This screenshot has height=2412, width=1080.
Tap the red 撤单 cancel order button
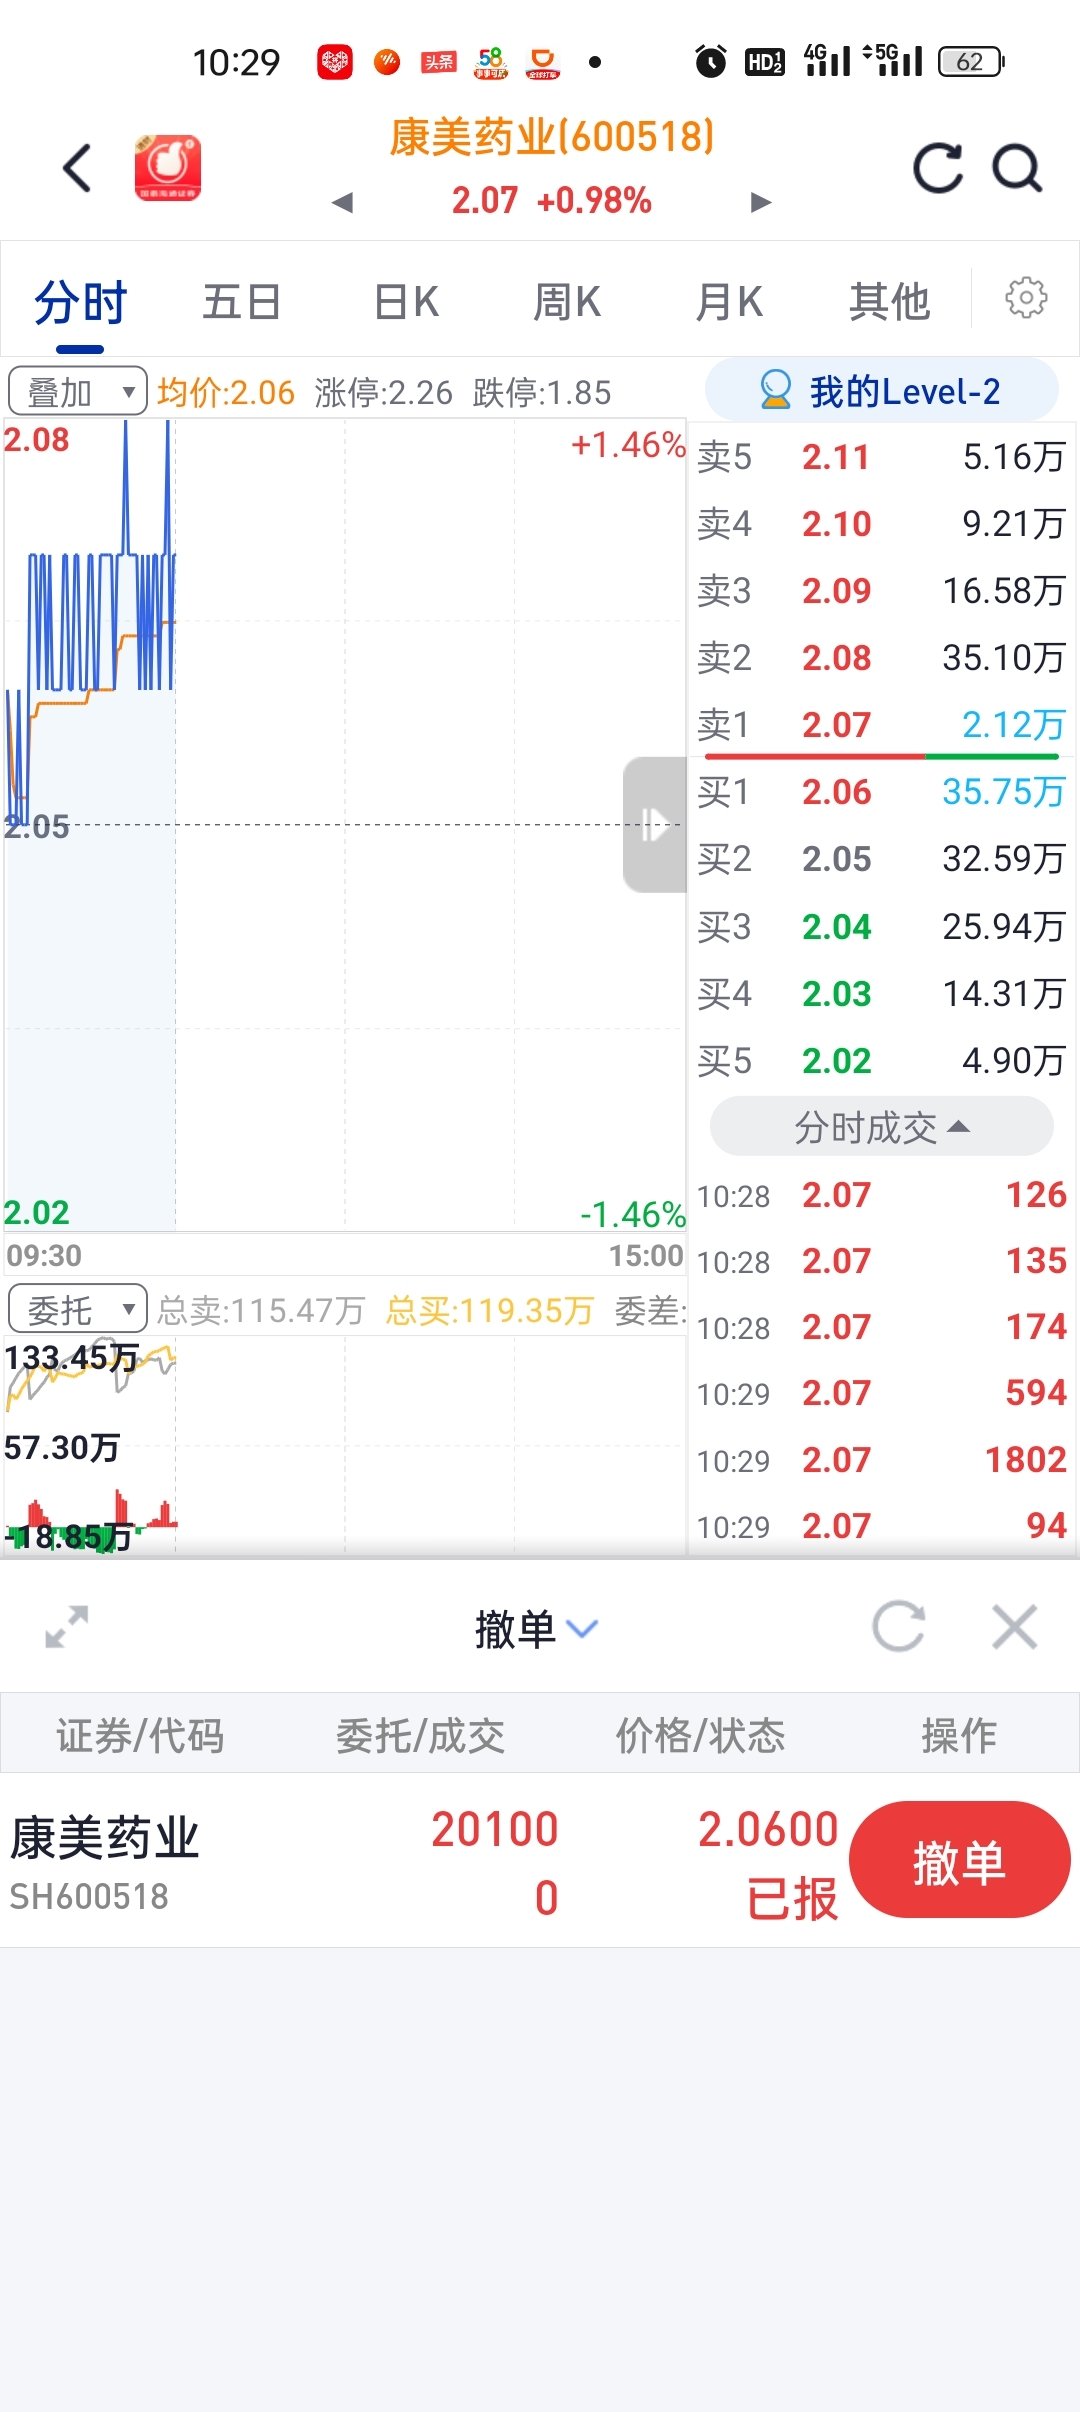pos(959,1860)
